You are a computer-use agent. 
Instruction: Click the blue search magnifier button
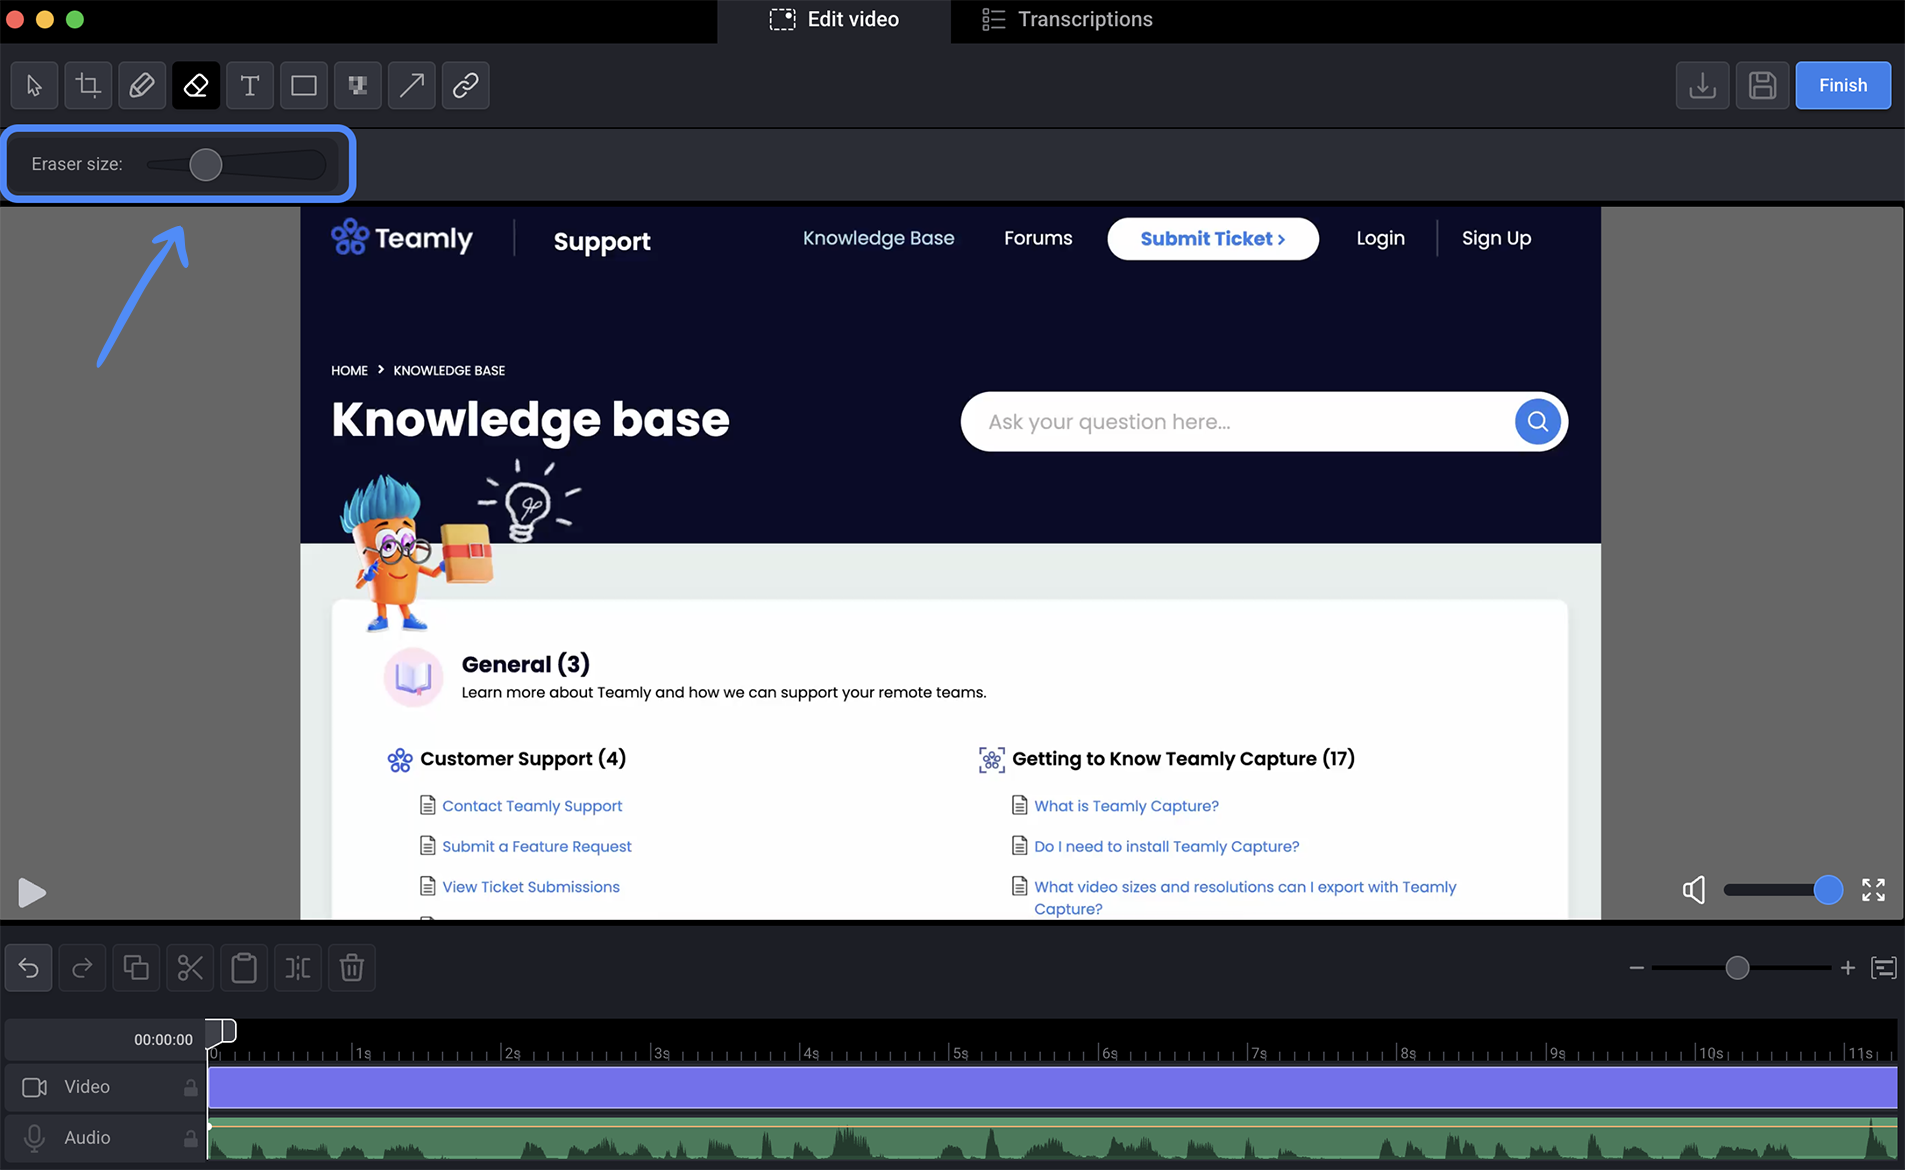(x=1538, y=422)
